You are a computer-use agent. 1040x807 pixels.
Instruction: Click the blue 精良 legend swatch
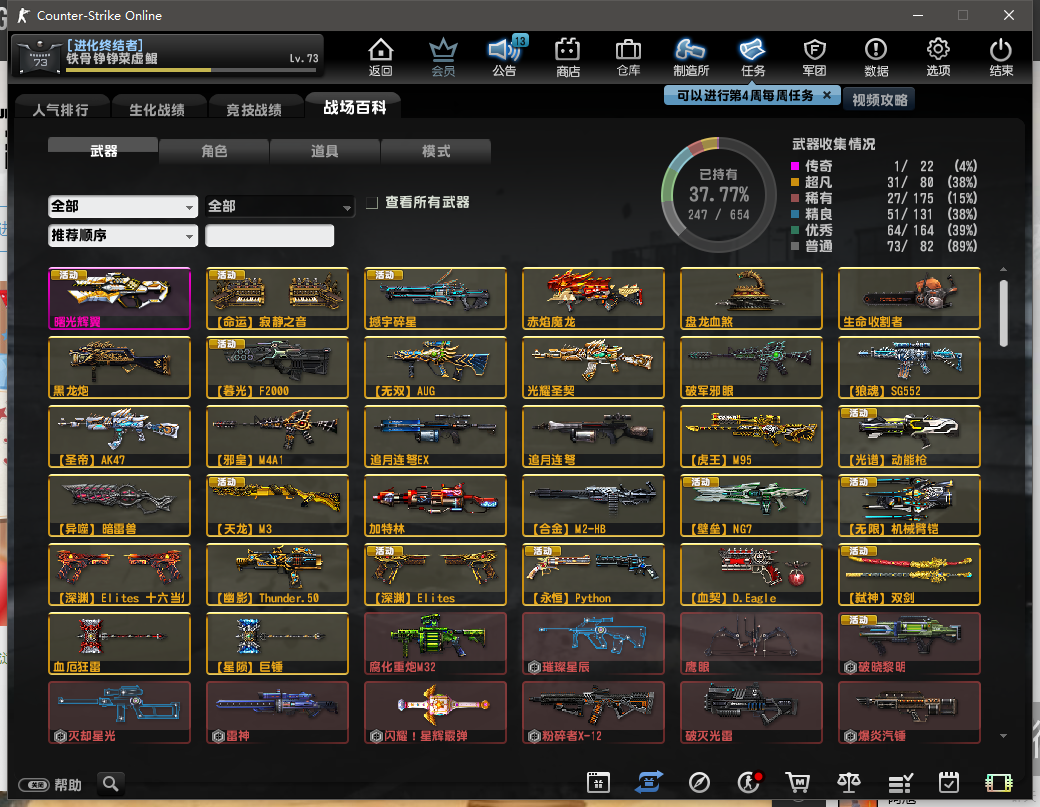click(x=795, y=214)
